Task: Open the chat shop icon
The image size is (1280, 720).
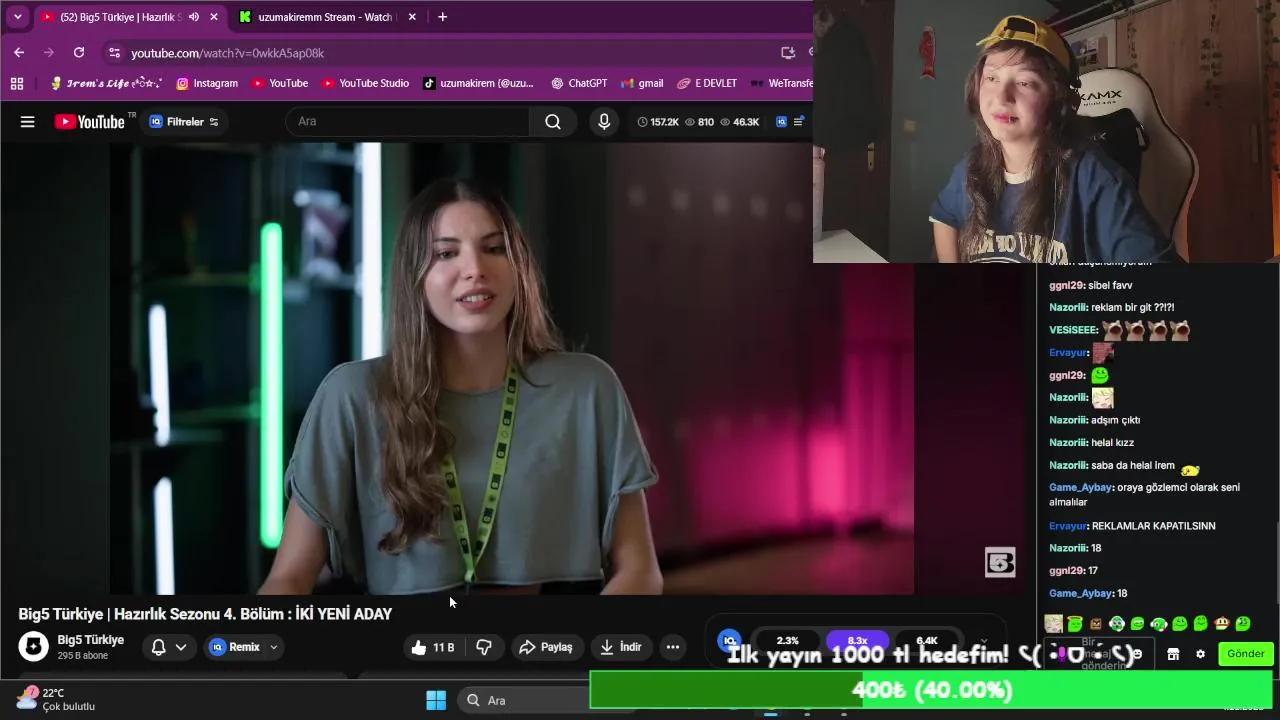Action: [1173, 654]
